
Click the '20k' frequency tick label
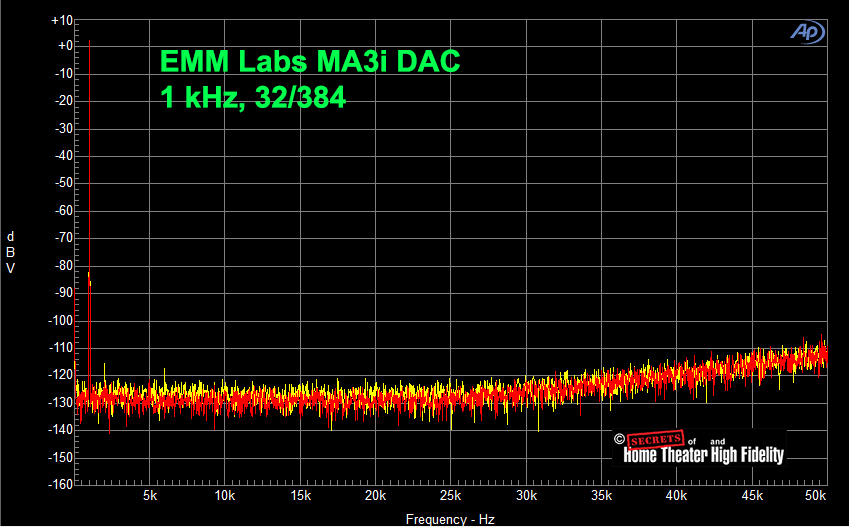[x=375, y=496]
